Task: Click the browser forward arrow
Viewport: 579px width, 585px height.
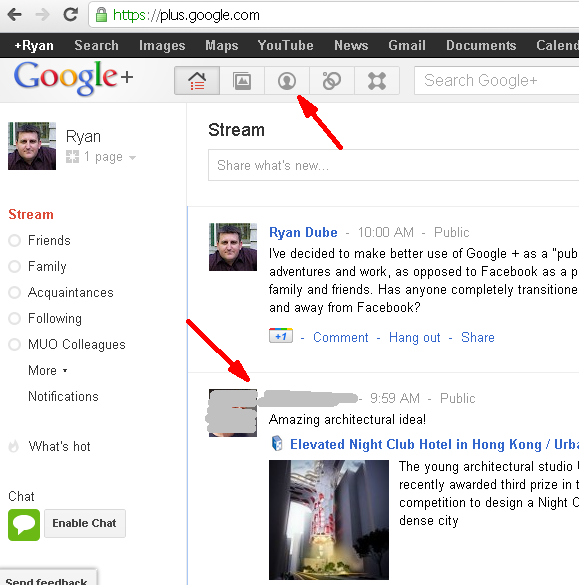Action: pos(42,15)
